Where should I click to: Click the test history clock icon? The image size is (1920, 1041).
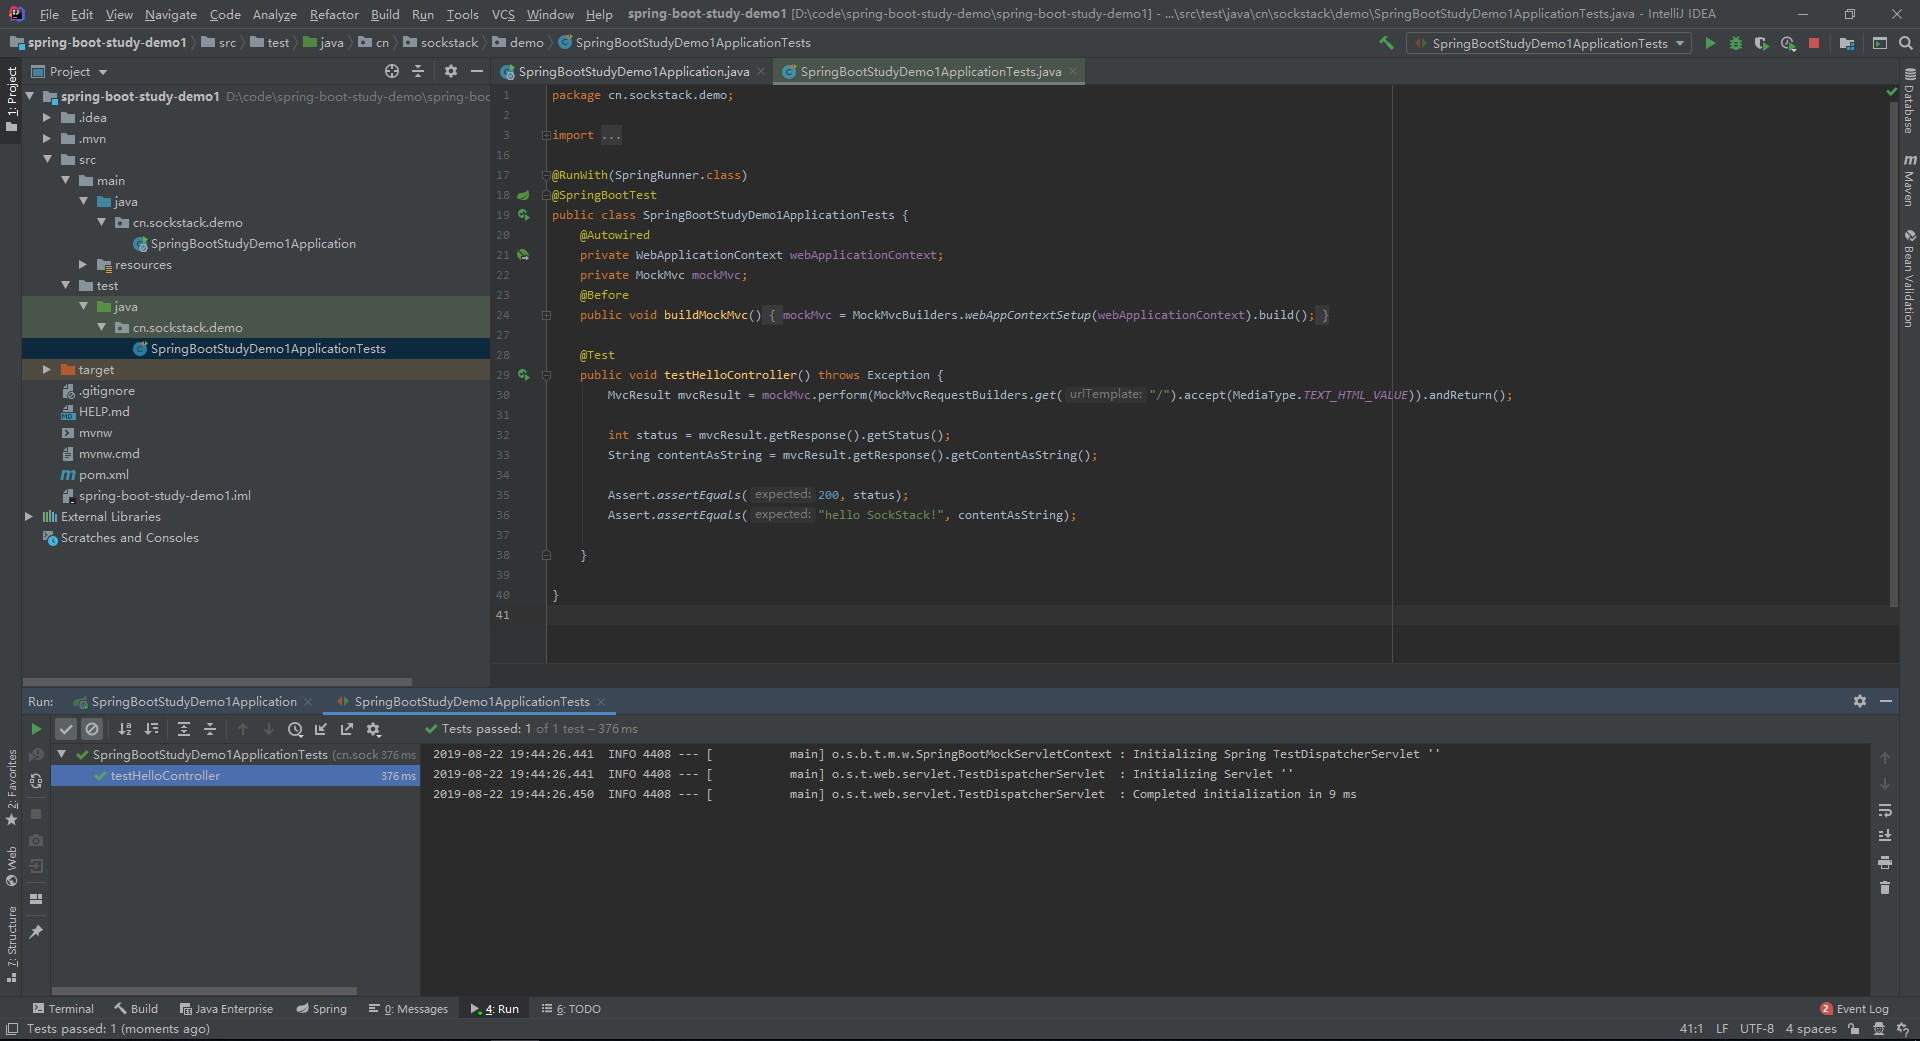click(x=295, y=729)
